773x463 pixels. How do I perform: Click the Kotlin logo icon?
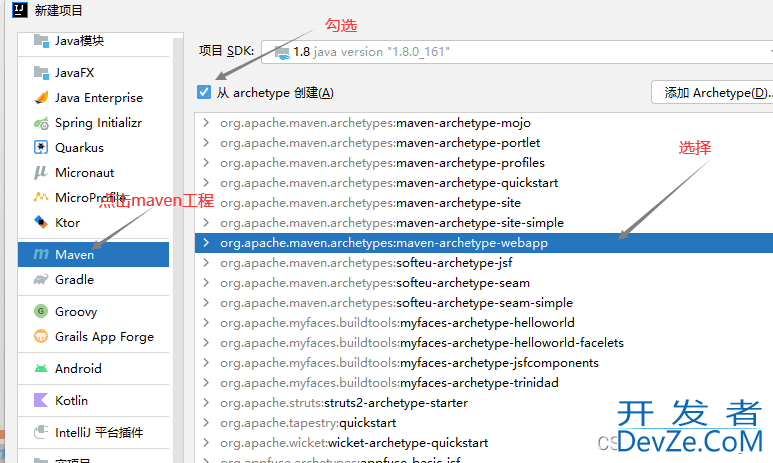pos(41,400)
